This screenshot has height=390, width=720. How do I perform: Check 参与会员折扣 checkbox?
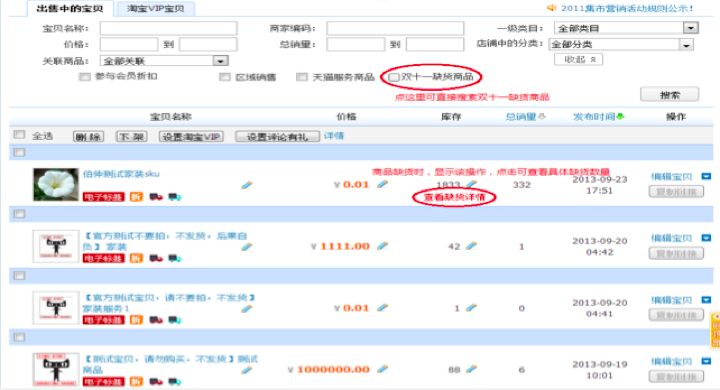coord(84,77)
